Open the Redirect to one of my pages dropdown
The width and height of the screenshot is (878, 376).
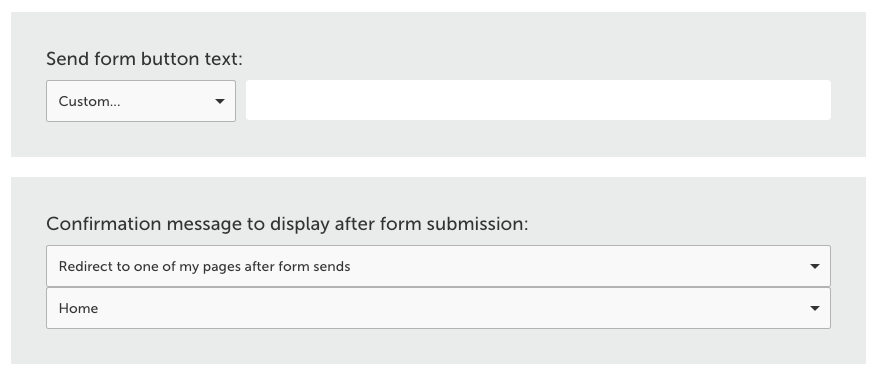438,266
